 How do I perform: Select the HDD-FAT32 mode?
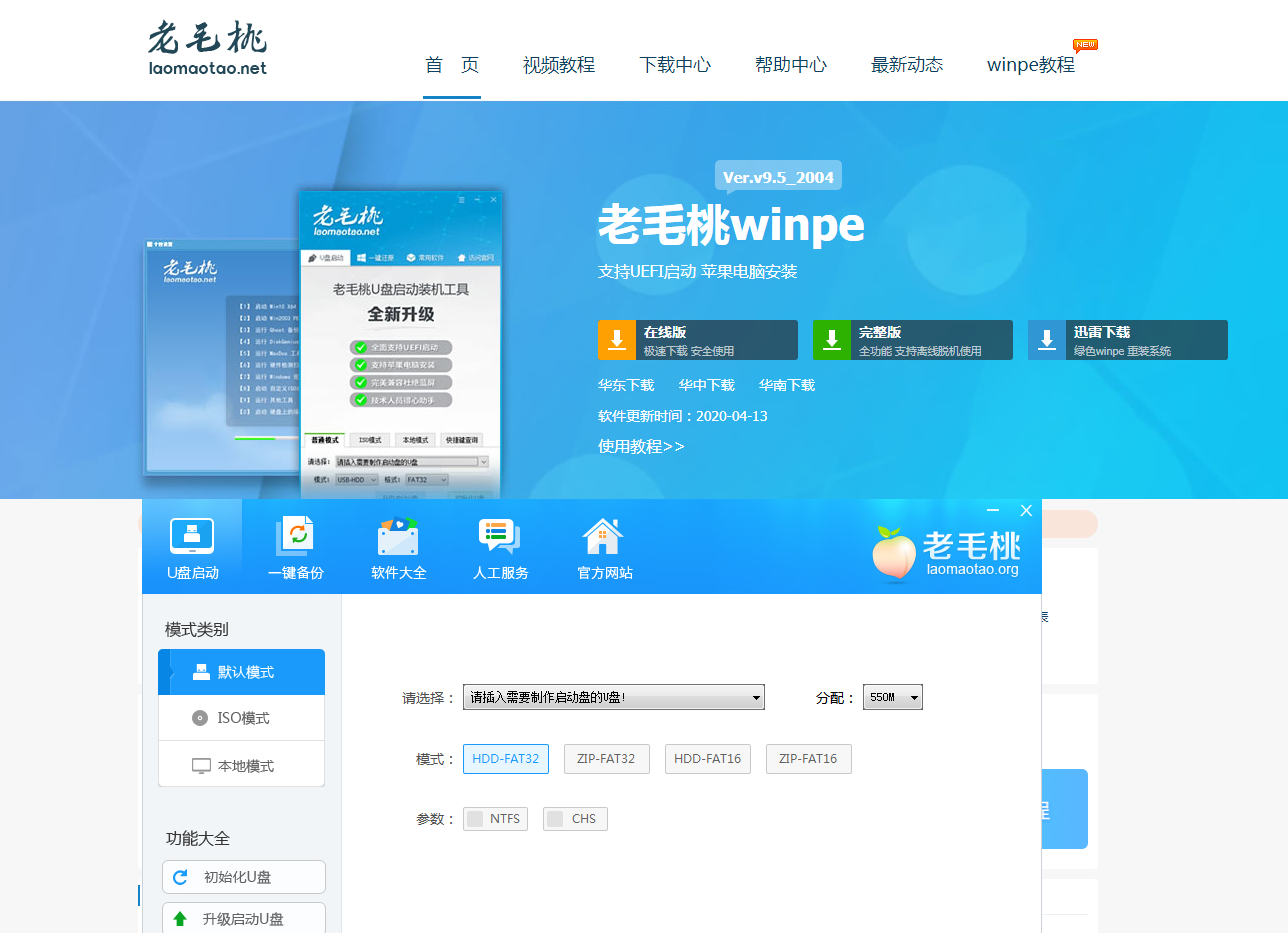click(506, 759)
